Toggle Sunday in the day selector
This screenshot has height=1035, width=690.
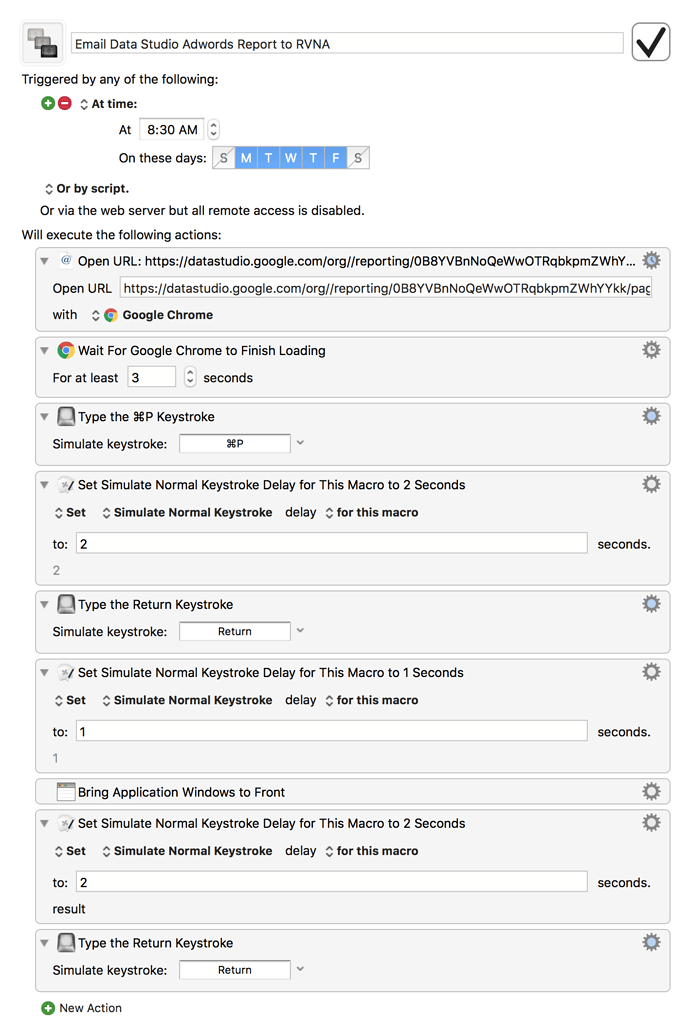click(224, 158)
